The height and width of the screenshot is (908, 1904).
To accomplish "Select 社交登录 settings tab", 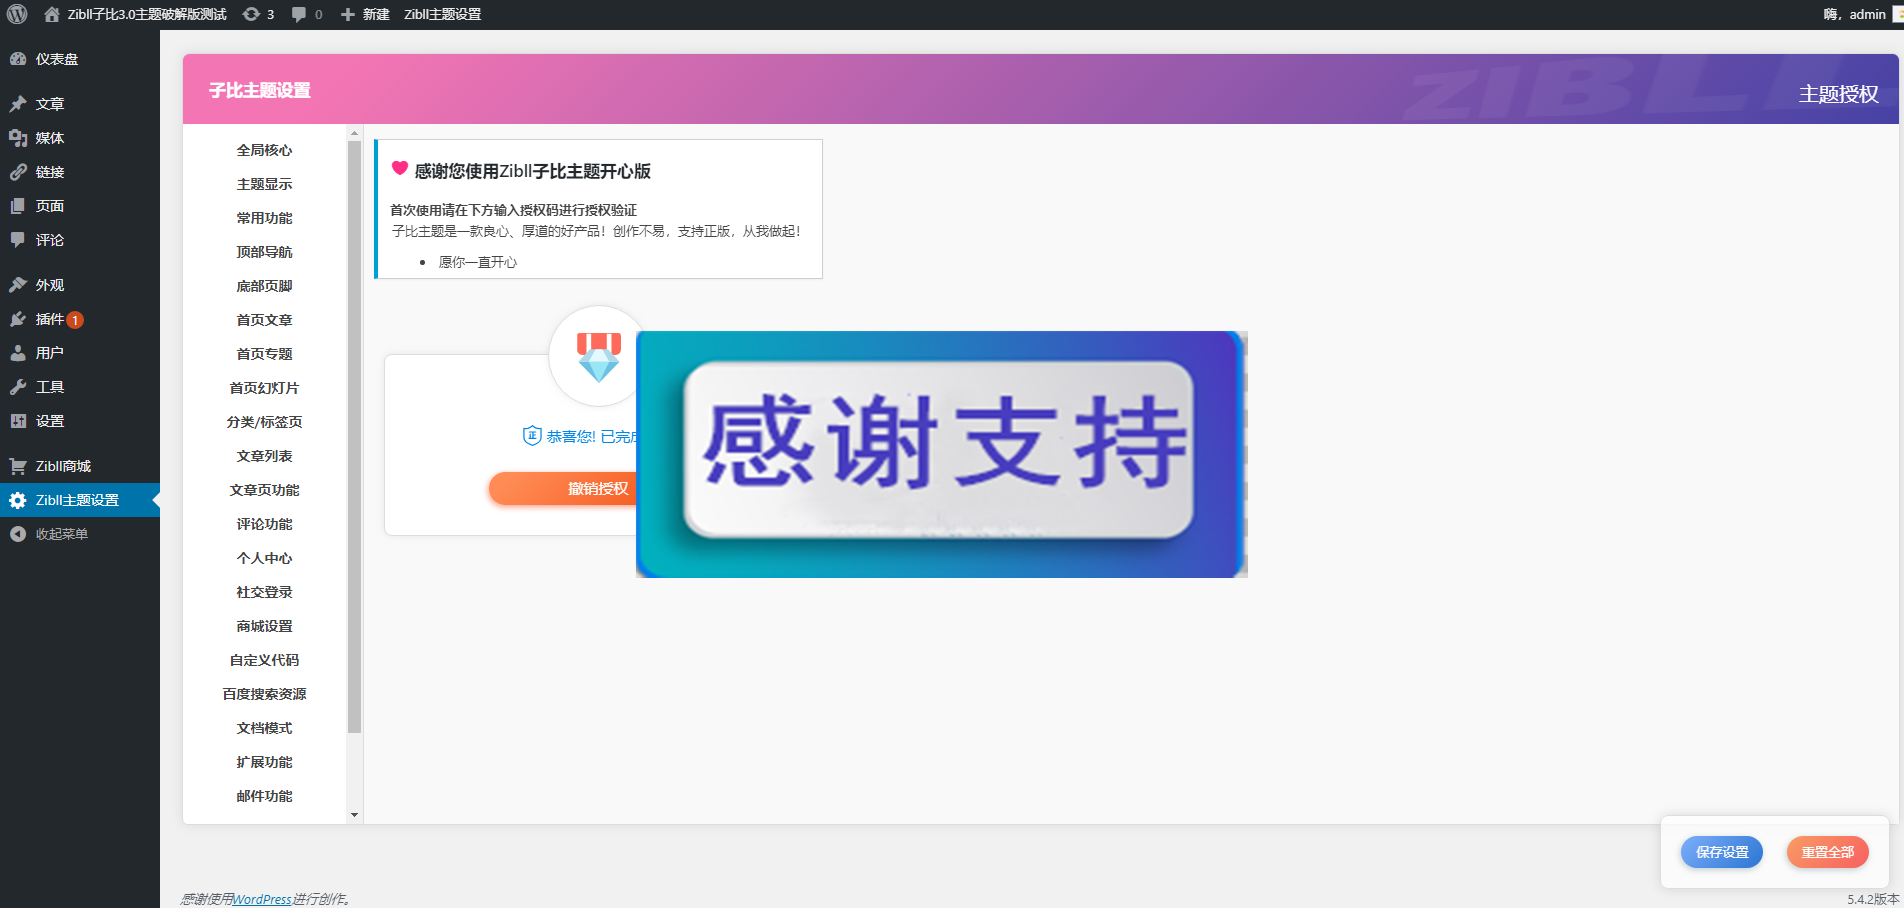I will tap(264, 592).
